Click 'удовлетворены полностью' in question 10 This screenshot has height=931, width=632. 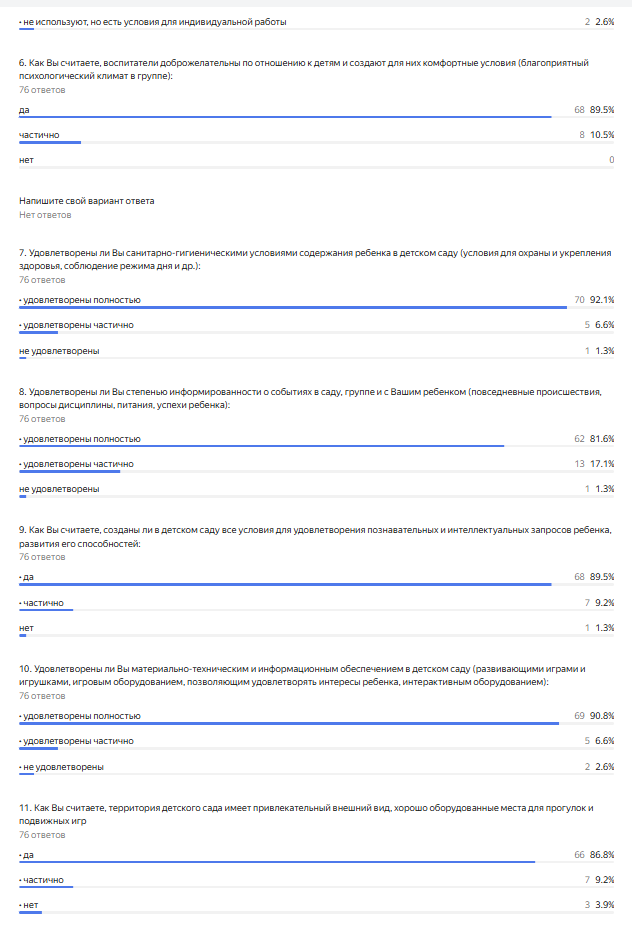coord(80,715)
